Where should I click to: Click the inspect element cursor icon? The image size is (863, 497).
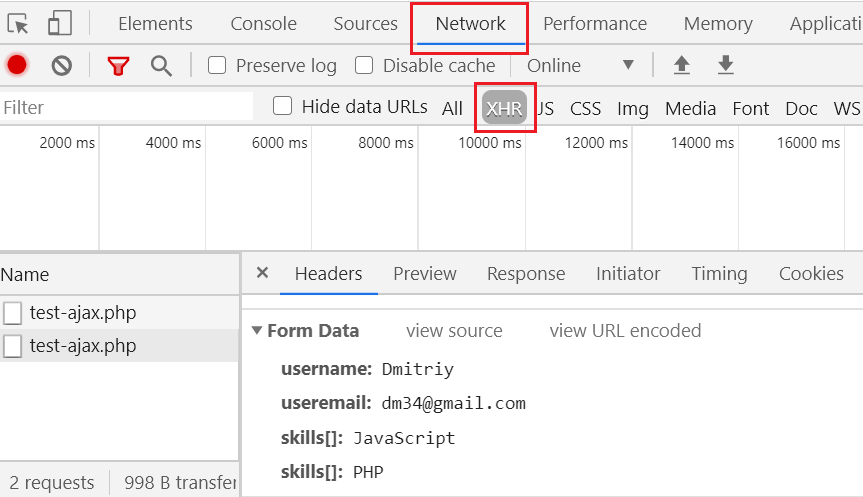[17, 24]
